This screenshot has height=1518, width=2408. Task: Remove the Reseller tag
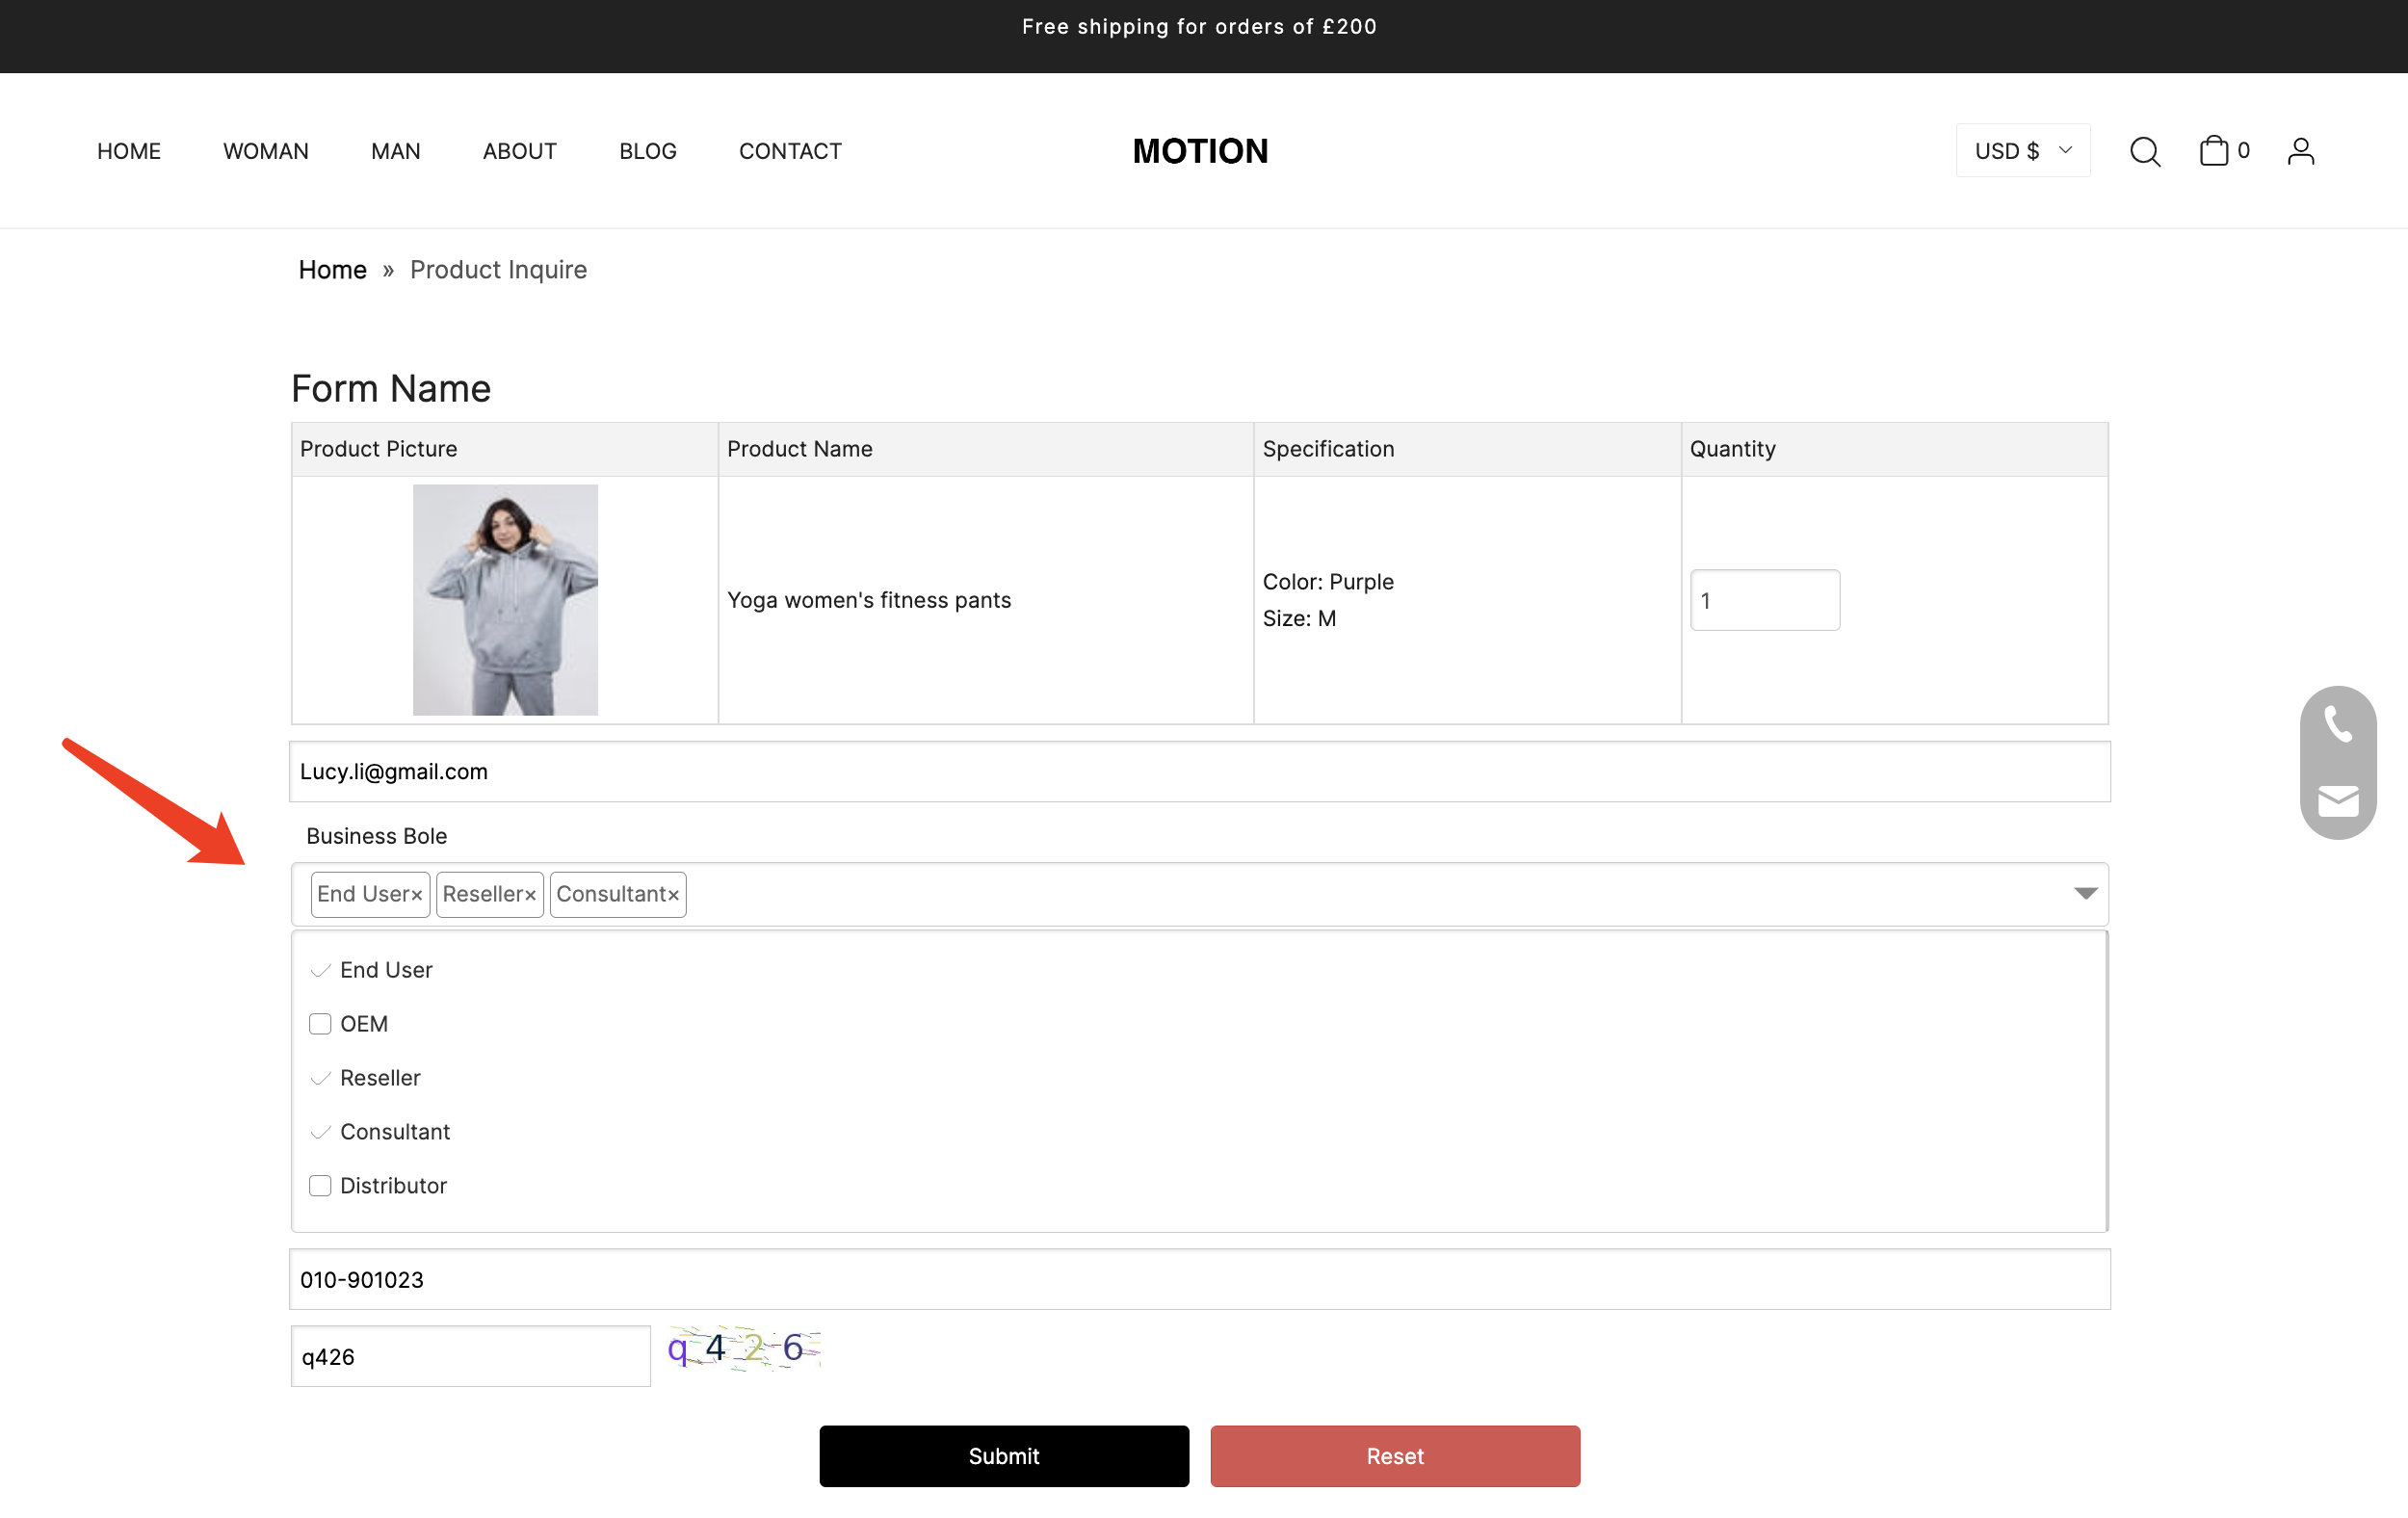[x=530, y=895]
